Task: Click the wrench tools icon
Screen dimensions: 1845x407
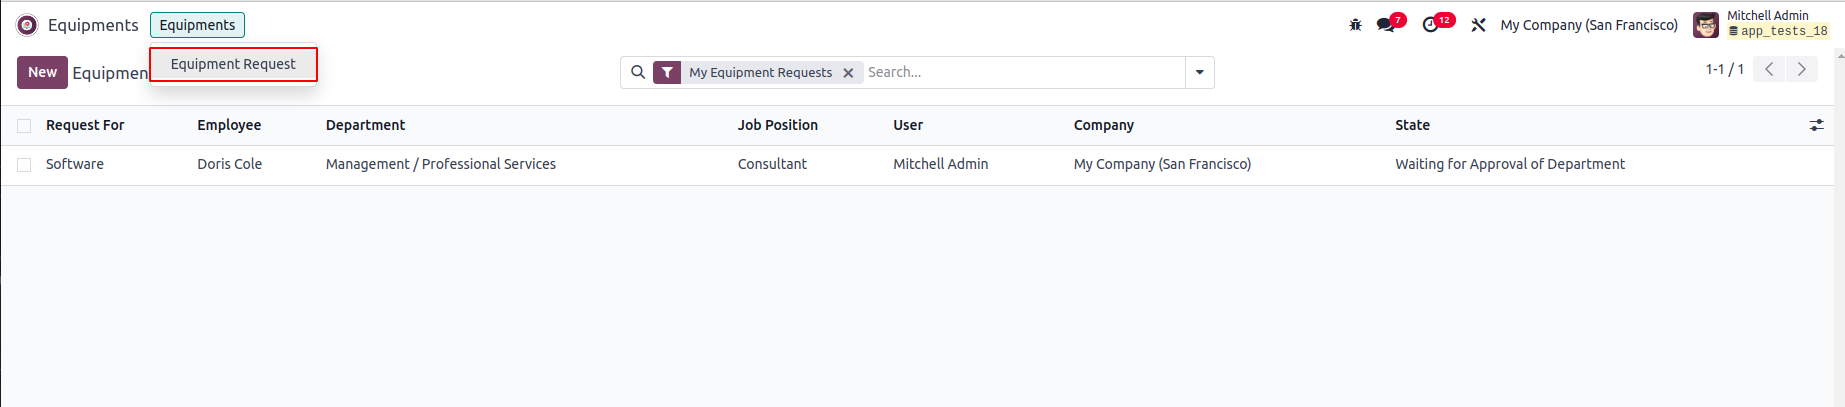Action: (x=1478, y=25)
